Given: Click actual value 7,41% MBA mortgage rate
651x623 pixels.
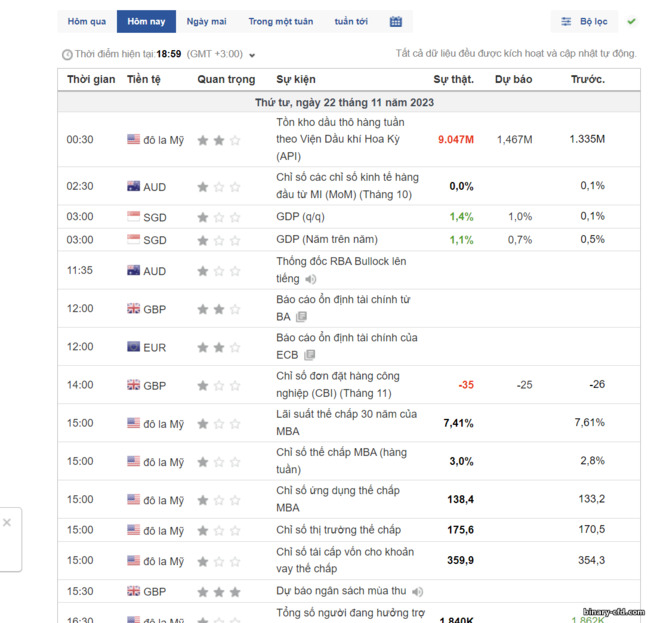Looking at the screenshot, I should [458, 423].
